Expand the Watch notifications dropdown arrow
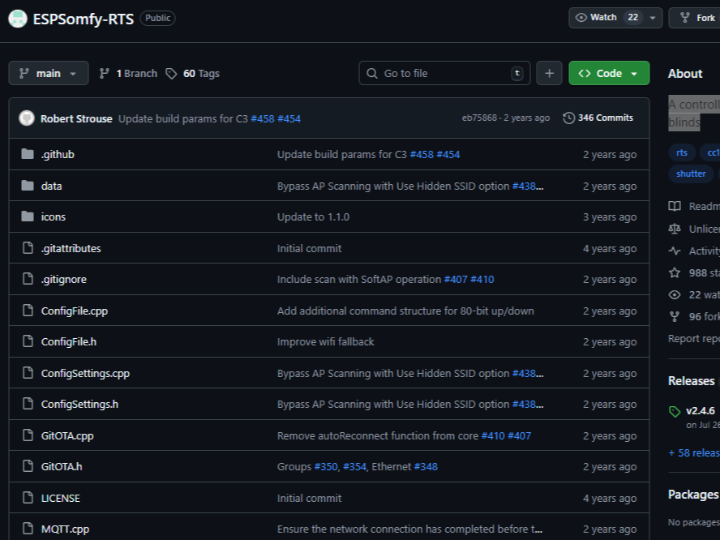720x540 pixels. (x=653, y=18)
